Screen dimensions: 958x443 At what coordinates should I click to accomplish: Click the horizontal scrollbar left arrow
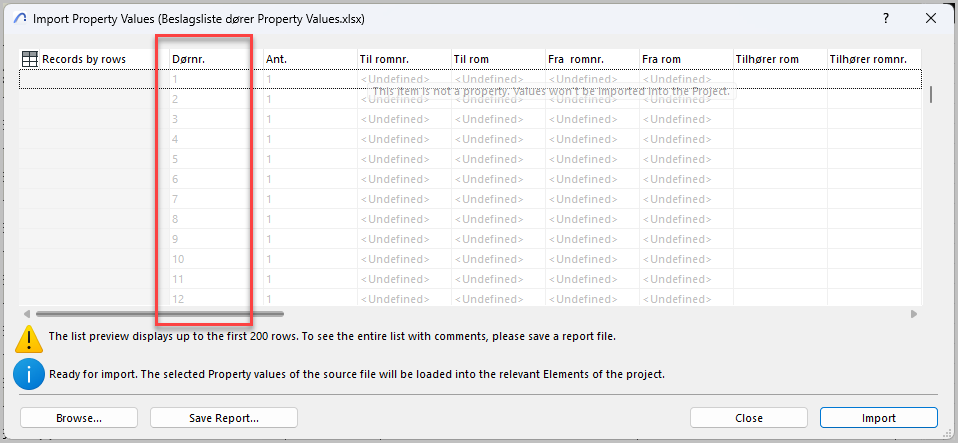pos(25,314)
